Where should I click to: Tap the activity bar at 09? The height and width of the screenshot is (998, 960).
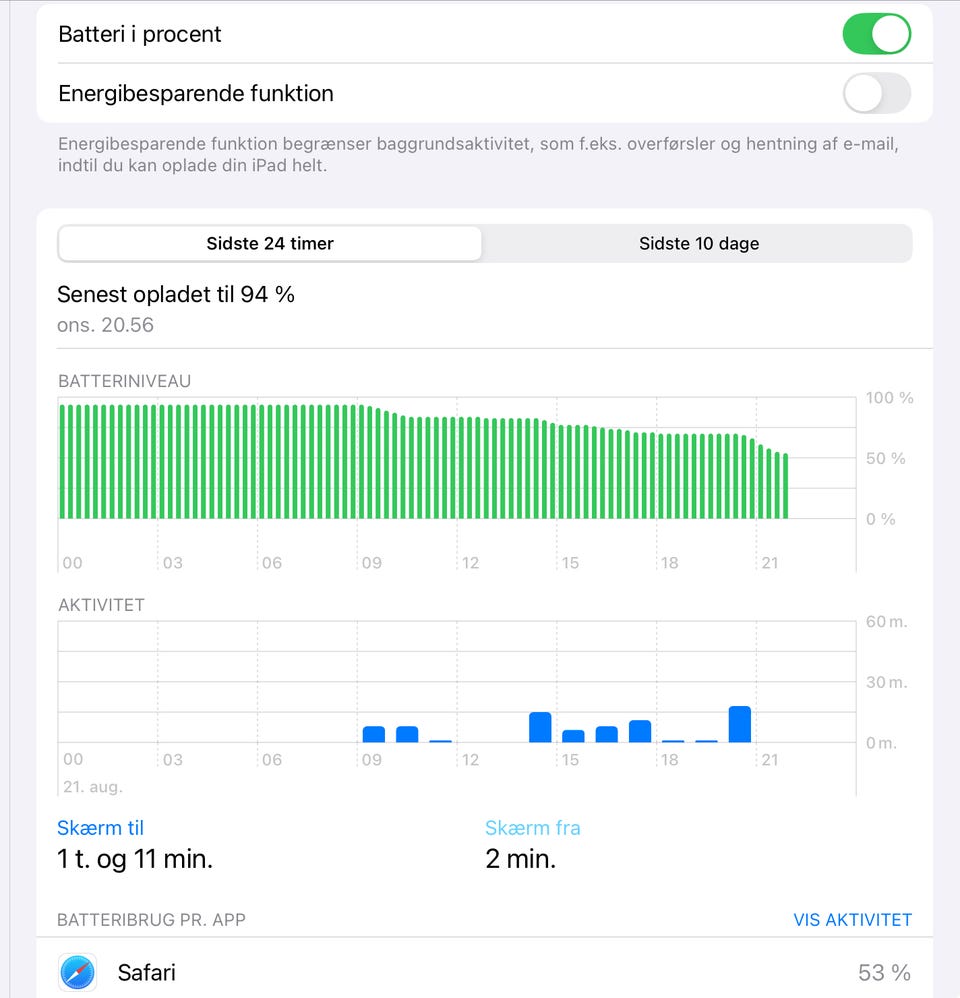click(374, 734)
